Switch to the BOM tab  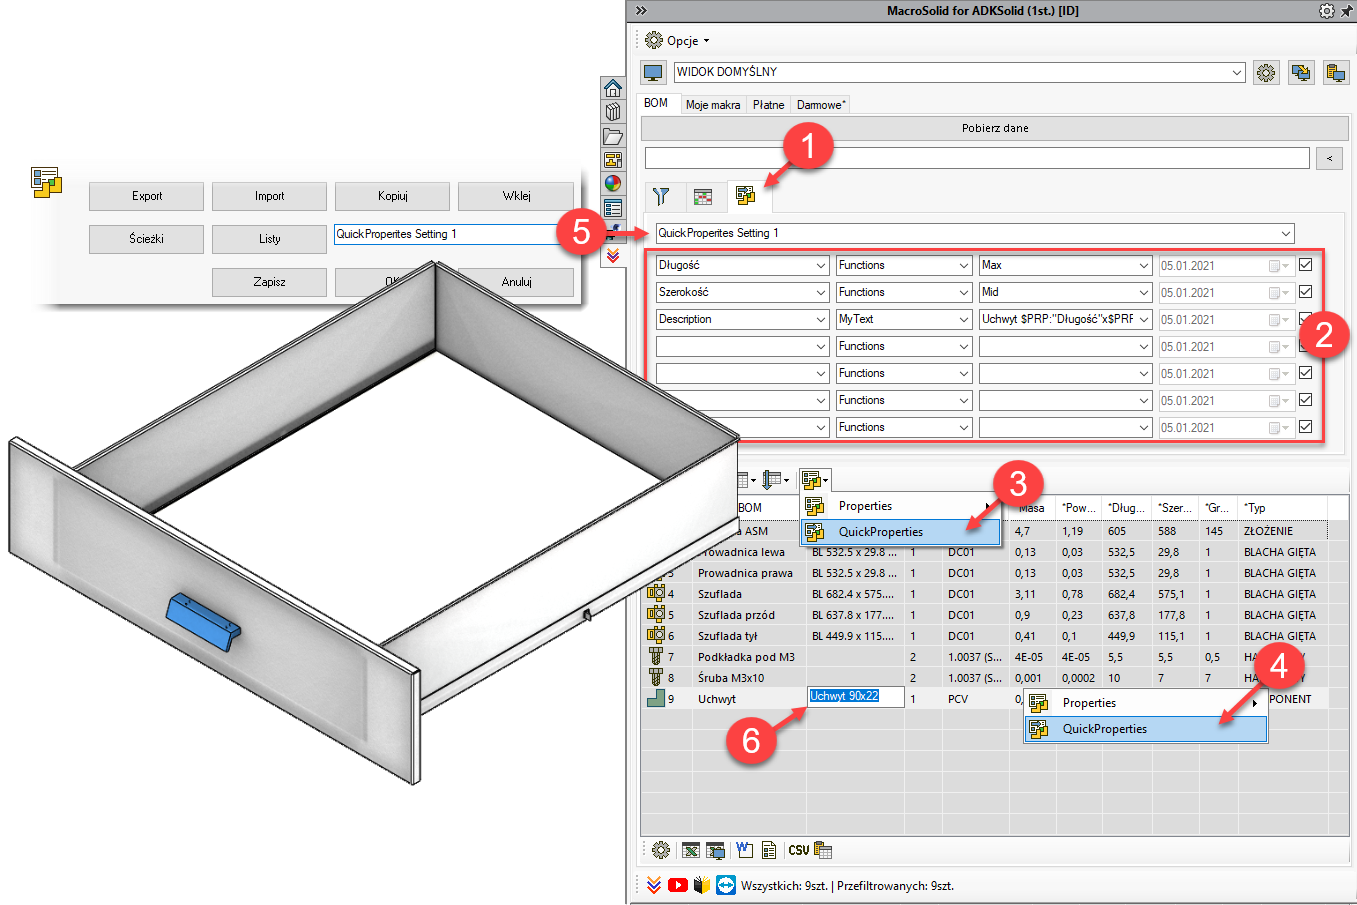656,103
